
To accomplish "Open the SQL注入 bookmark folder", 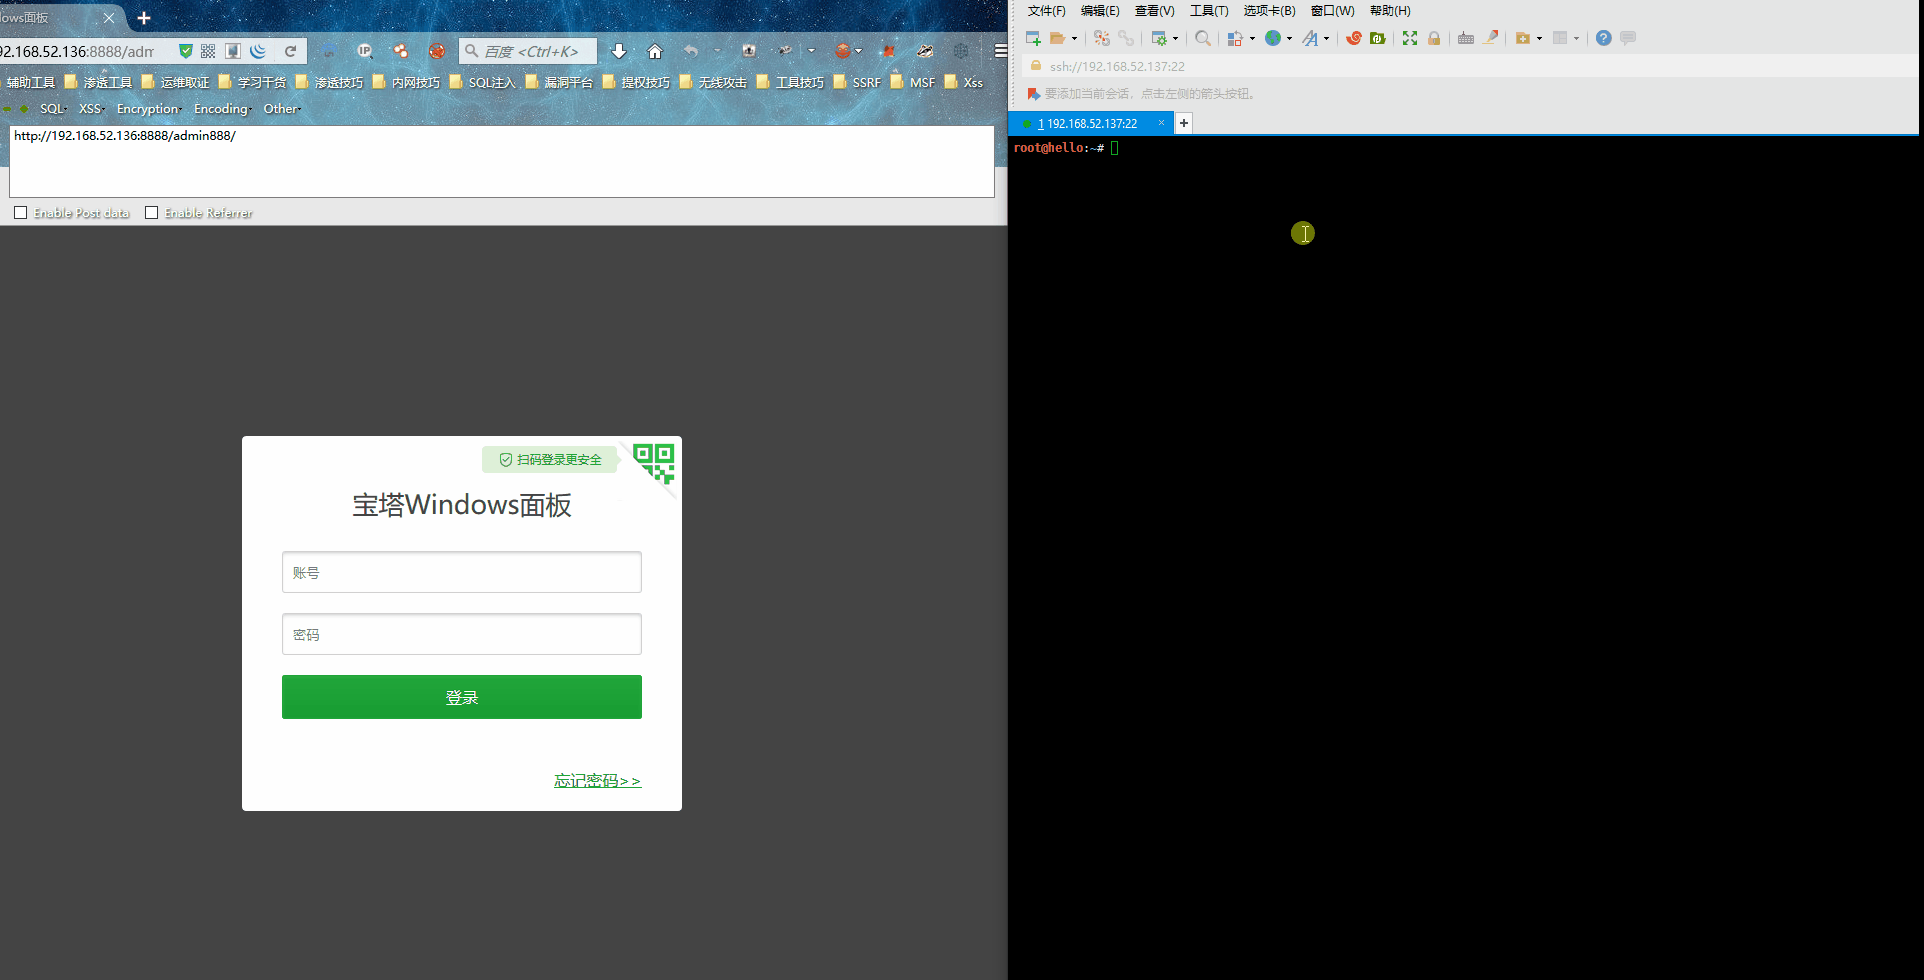I will (483, 82).
